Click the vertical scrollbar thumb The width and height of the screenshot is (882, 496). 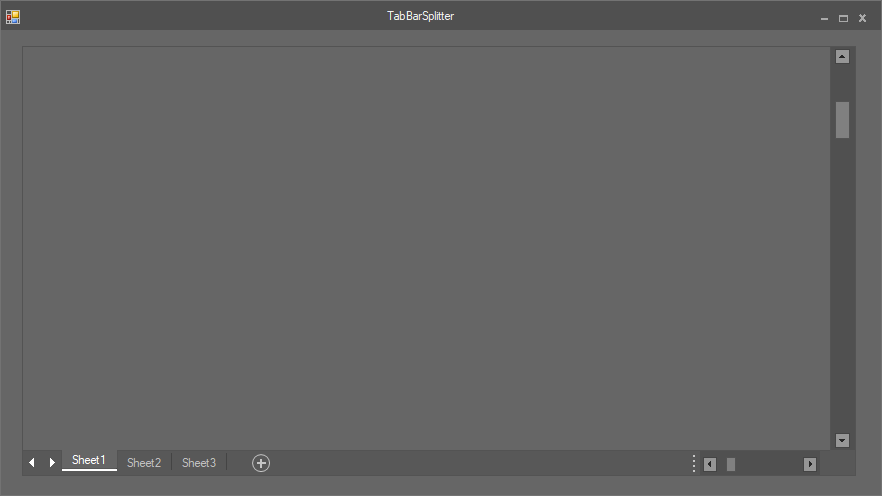[x=842, y=120]
